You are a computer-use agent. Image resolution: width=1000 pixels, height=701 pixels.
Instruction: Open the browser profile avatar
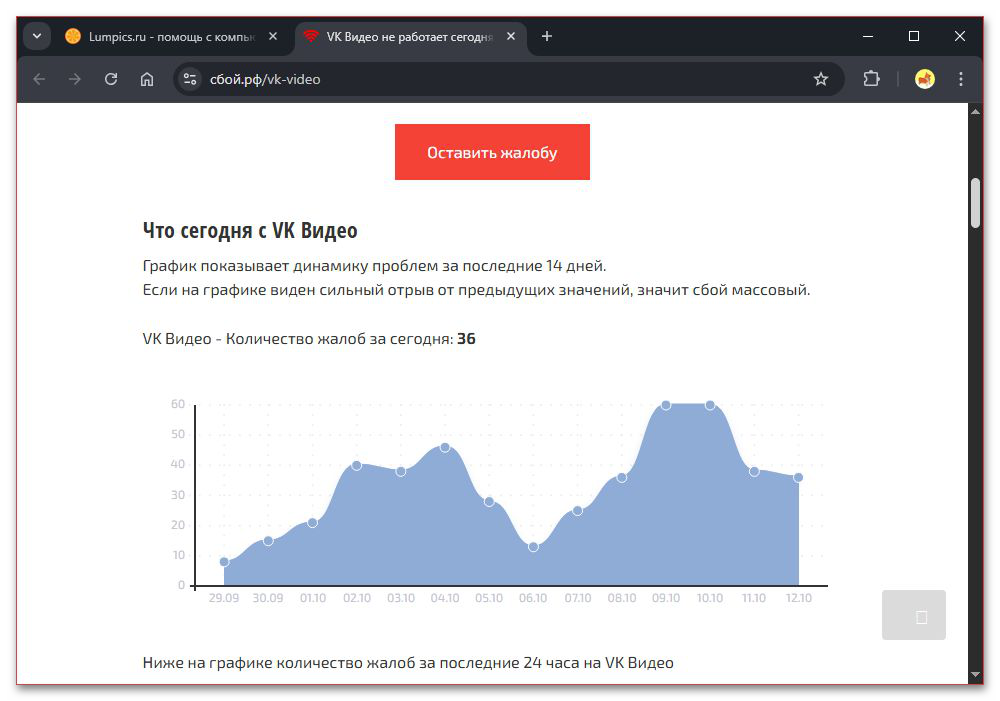925,79
